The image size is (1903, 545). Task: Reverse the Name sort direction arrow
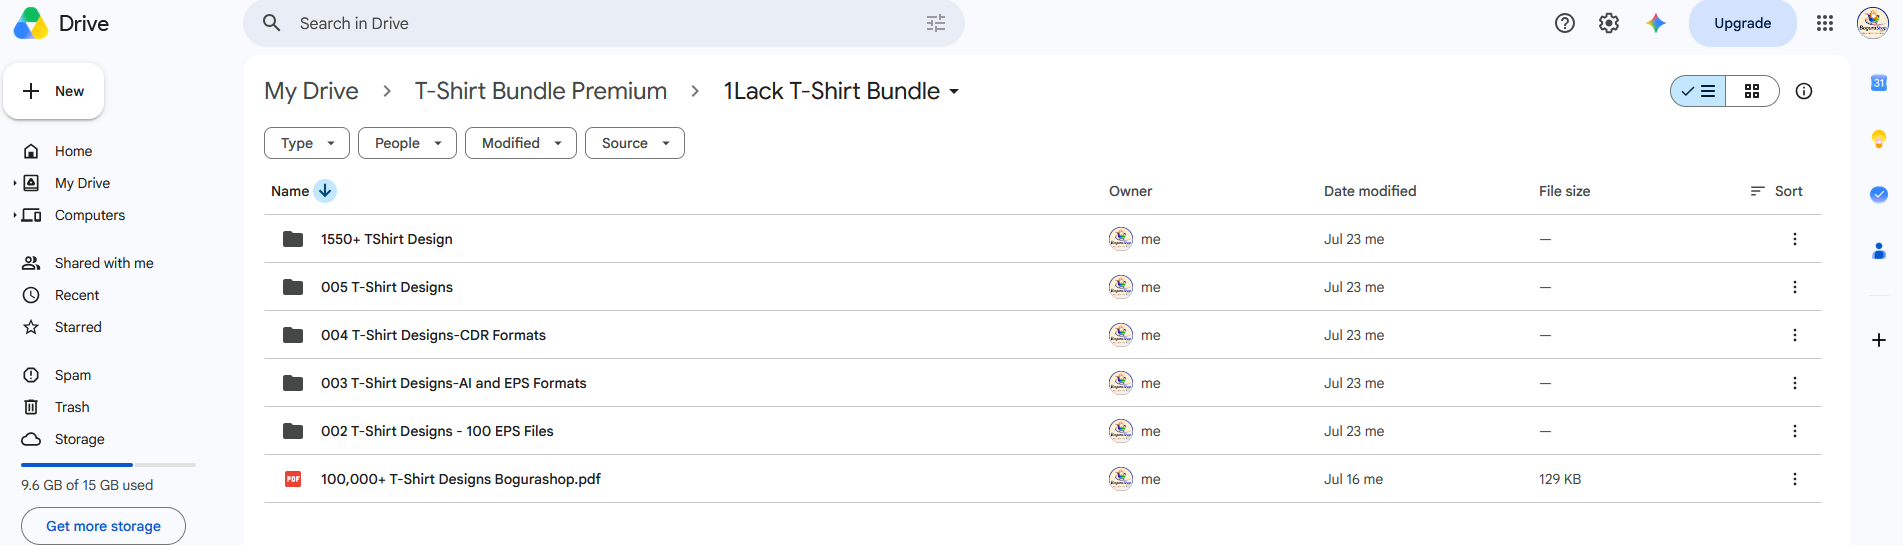325,191
